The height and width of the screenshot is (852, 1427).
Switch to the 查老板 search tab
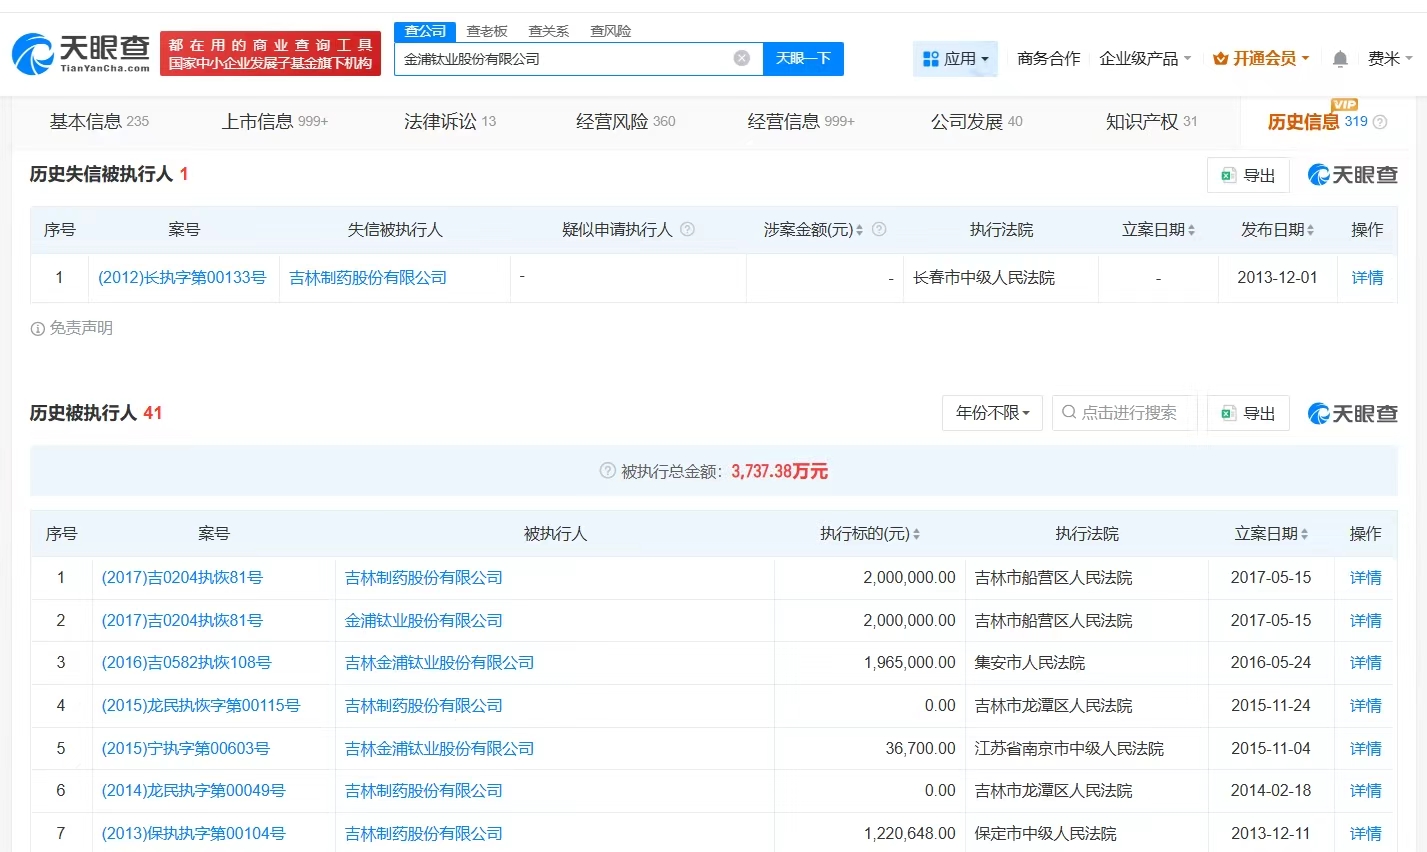pyautogui.click(x=487, y=31)
